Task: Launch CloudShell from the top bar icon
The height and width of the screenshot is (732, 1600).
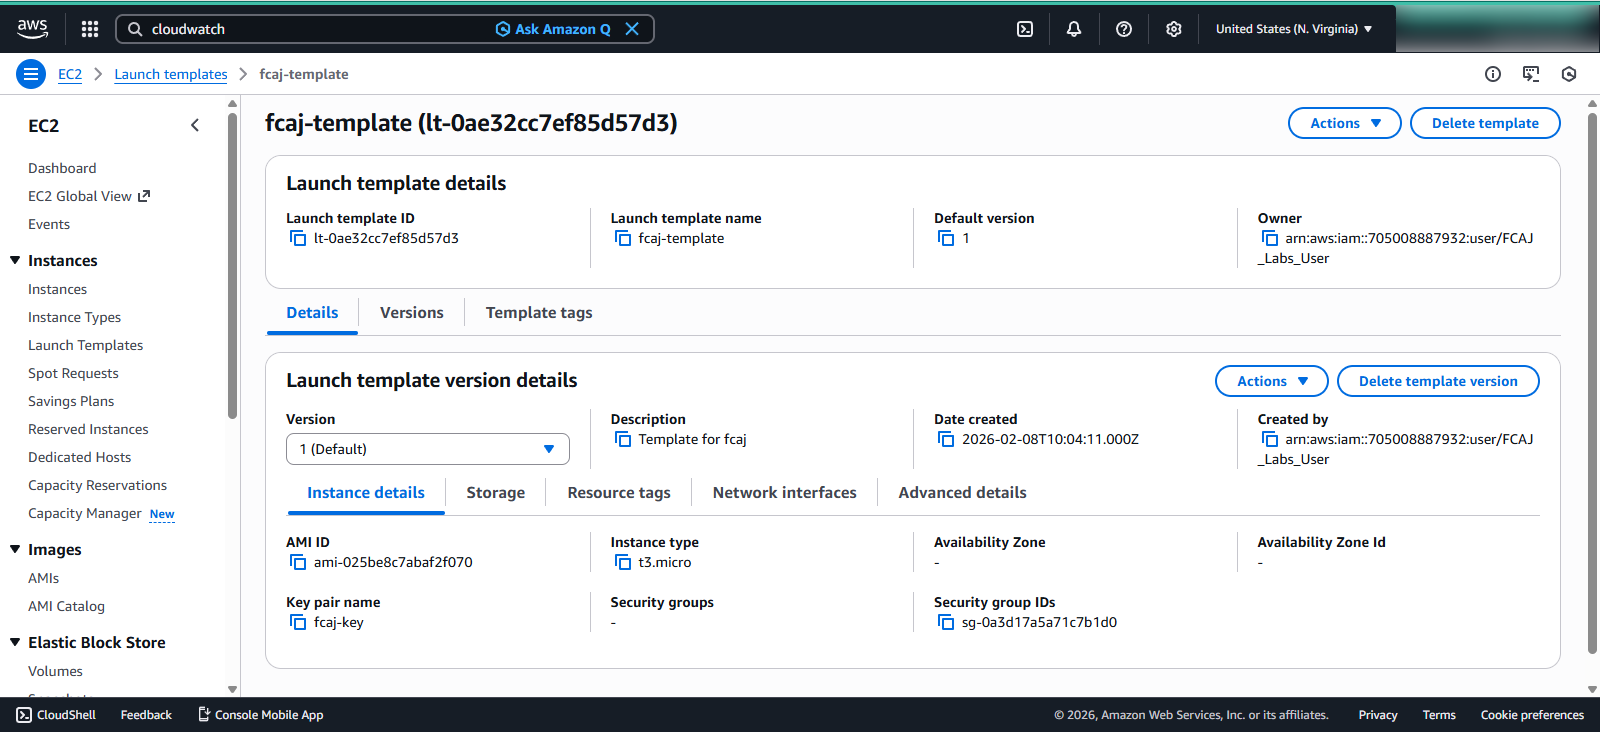Action: [x=1025, y=29]
